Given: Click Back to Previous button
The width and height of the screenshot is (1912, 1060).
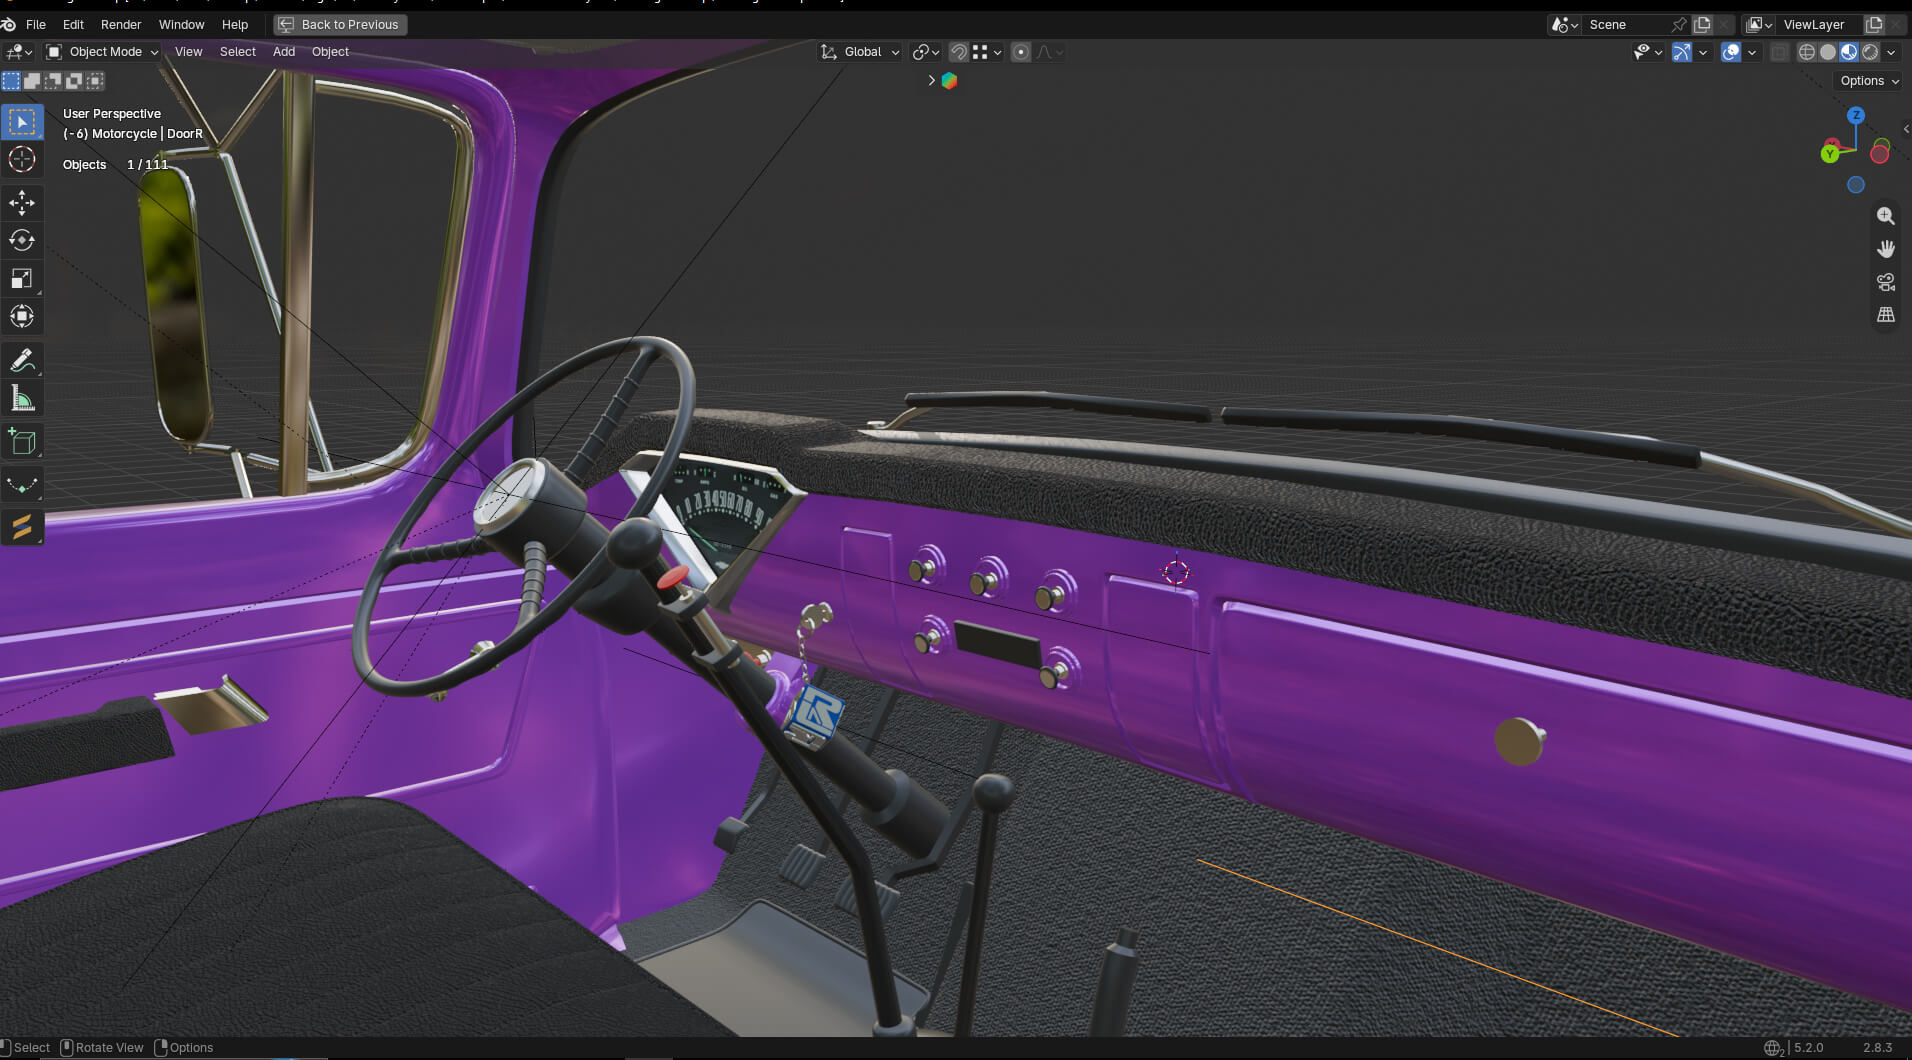Looking at the screenshot, I should 340,25.
